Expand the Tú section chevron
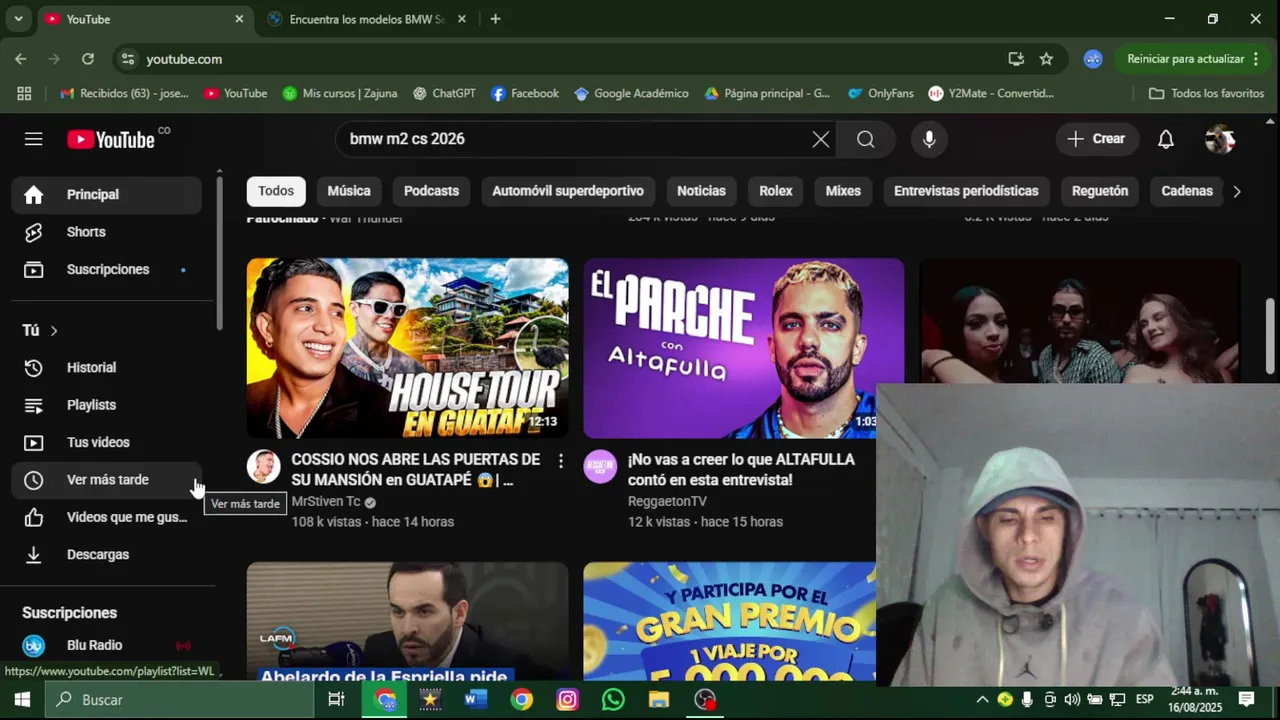Image resolution: width=1280 pixels, height=720 pixels. 54,331
